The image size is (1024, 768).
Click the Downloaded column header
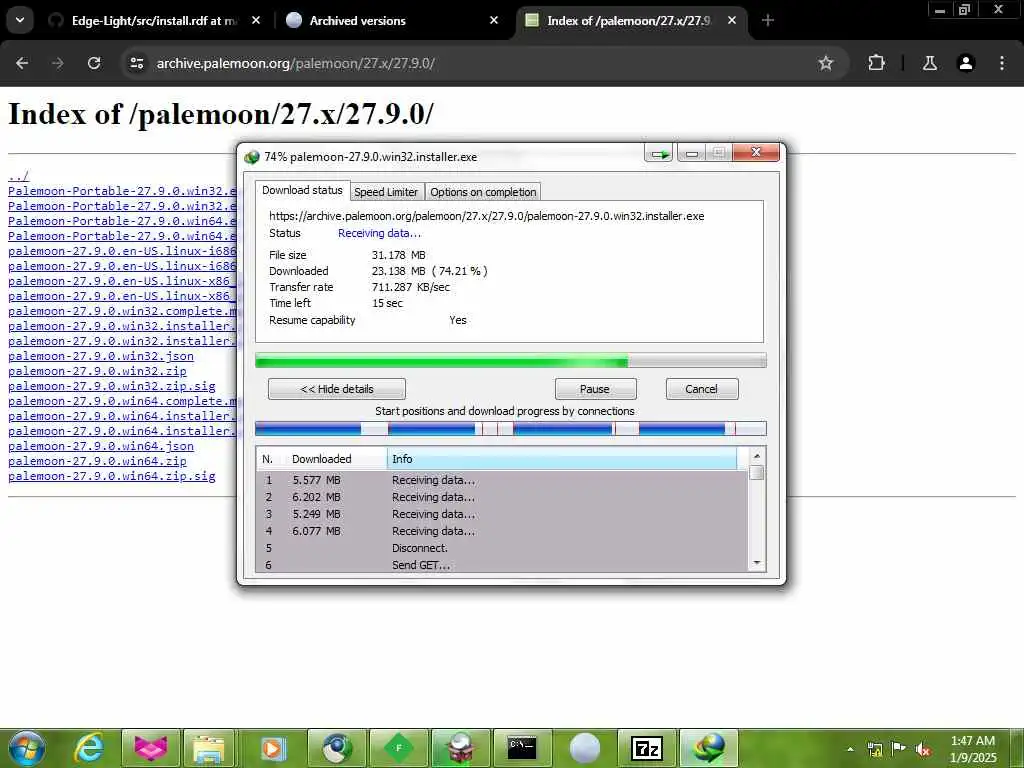tap(336, 459)
